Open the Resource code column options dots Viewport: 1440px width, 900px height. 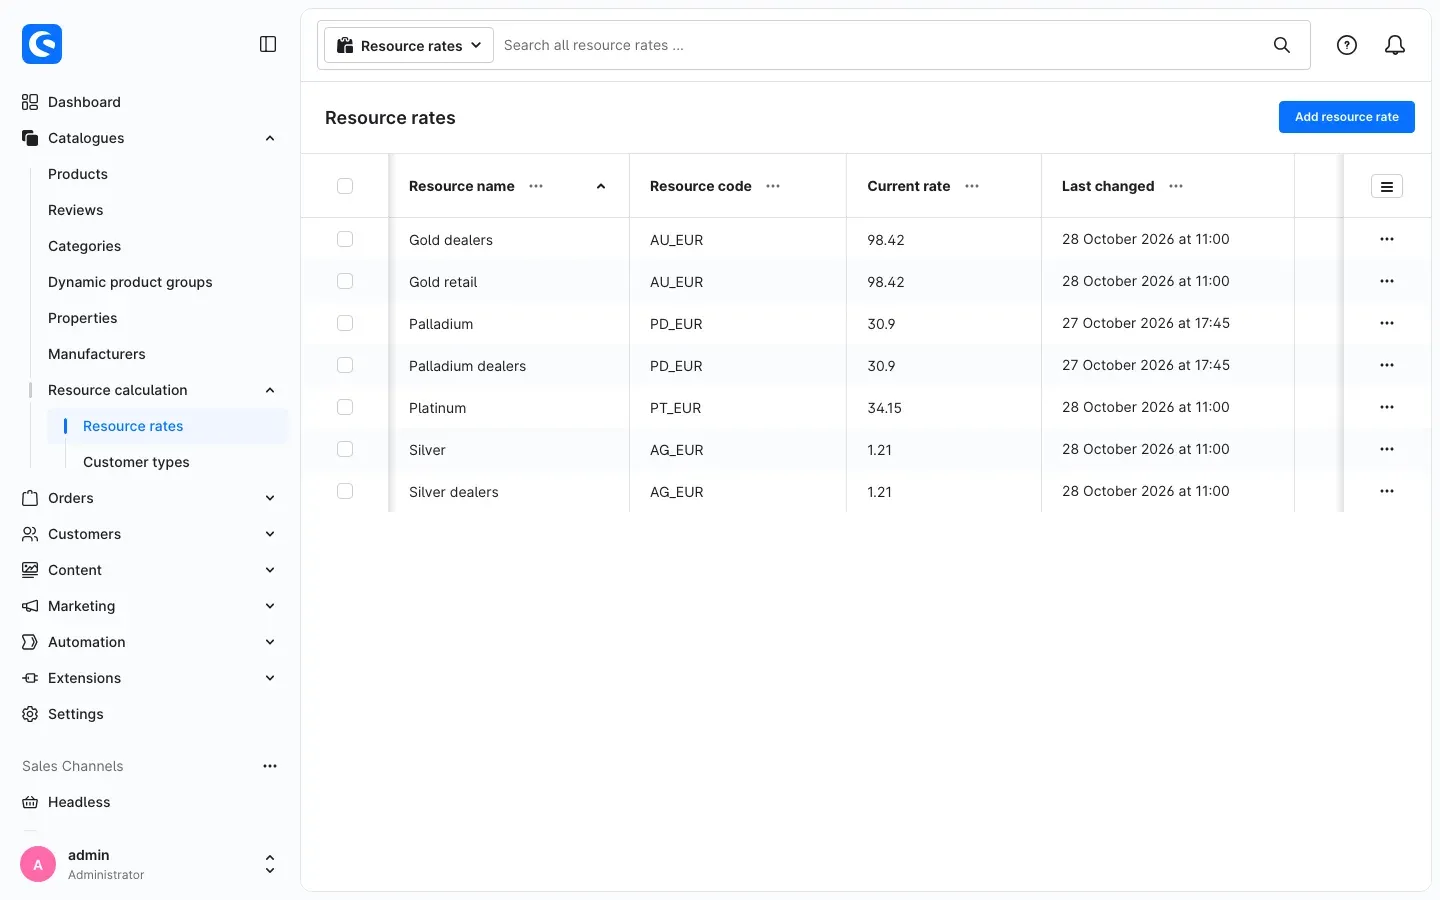(x=773, y=186)
